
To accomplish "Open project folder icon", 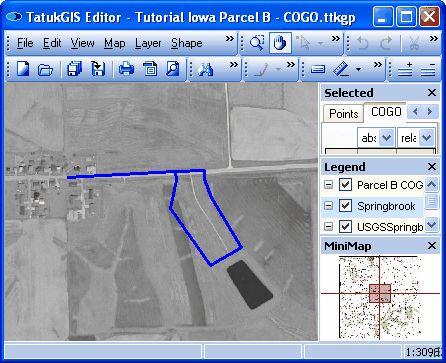I will 45,69.
